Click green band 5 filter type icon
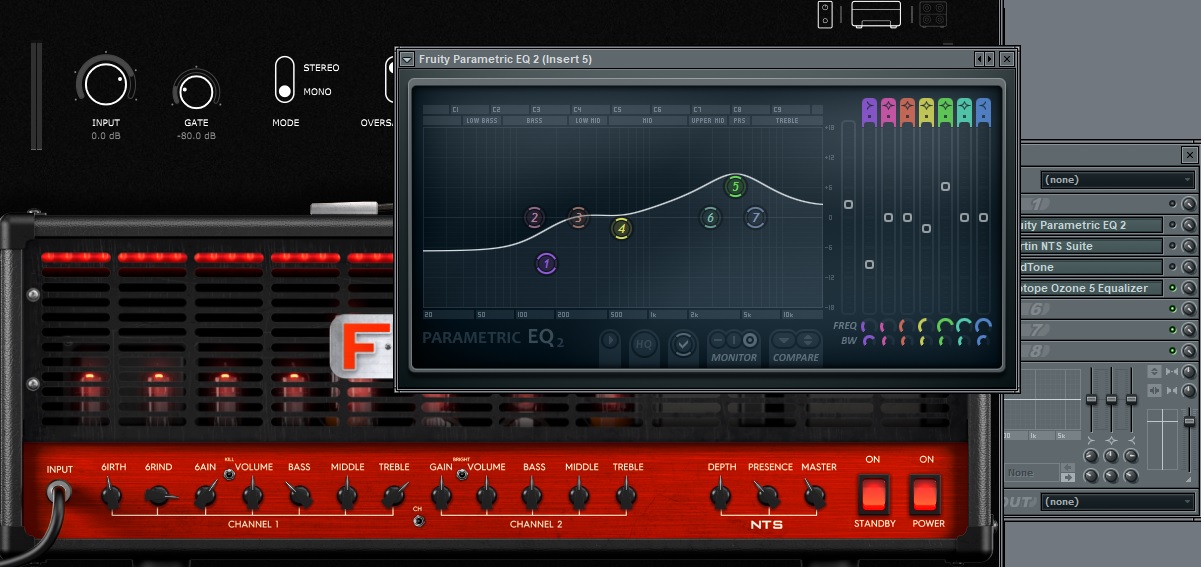Image resolution: width=1201 pixels, height=567 pixels. coord(945,108)
